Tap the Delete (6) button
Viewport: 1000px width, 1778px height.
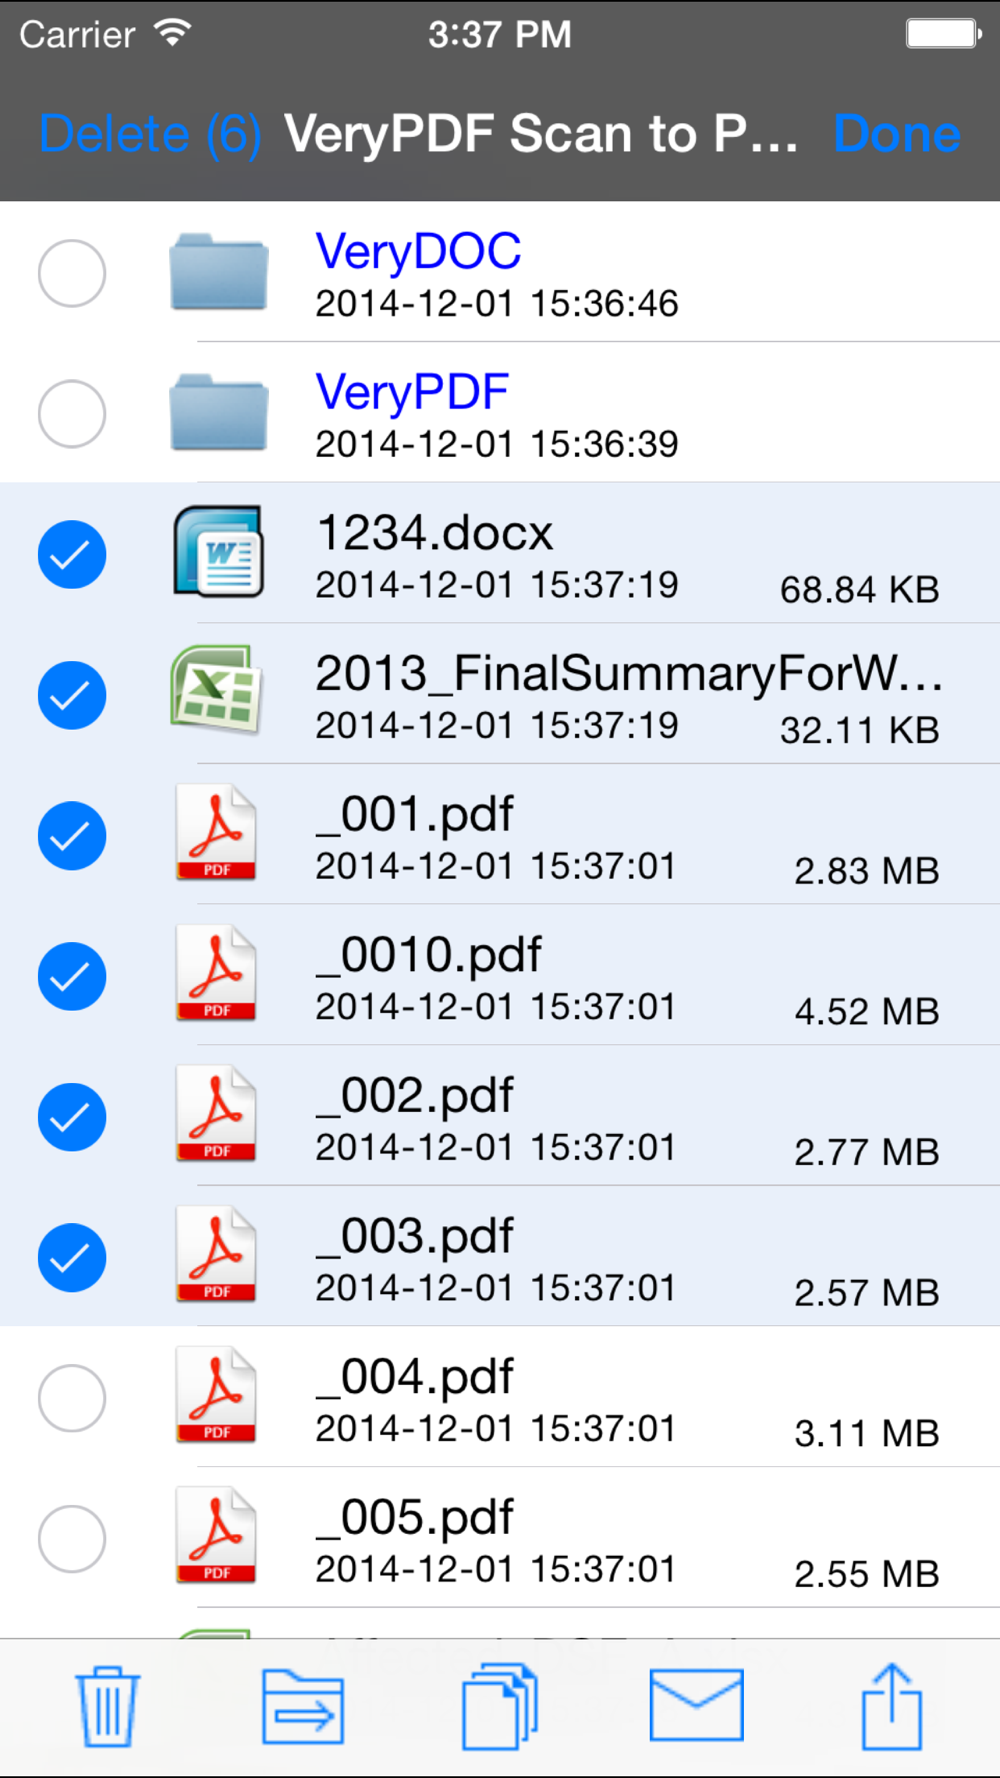coord(151,134)
